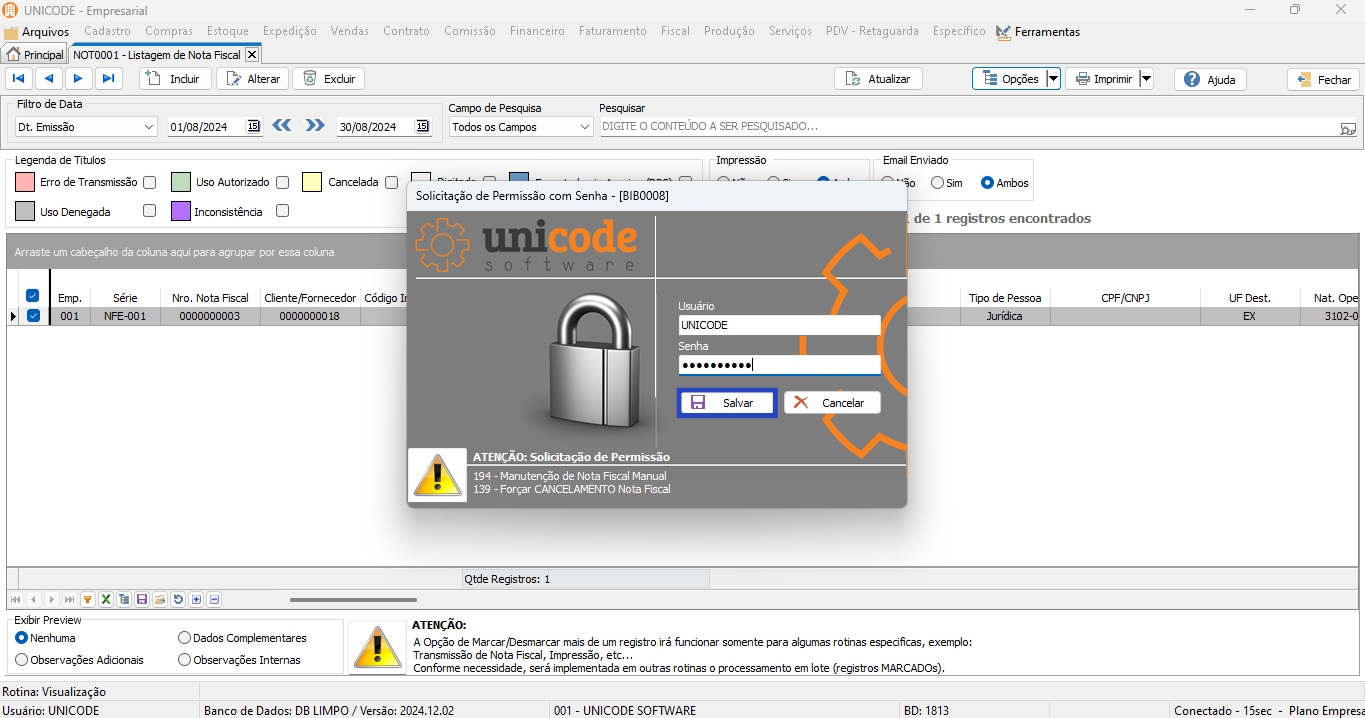Viewport: 1365px width, 718px height.
Task: Click the search icon in Pesquisar field
Action: tap(1348, 128)
